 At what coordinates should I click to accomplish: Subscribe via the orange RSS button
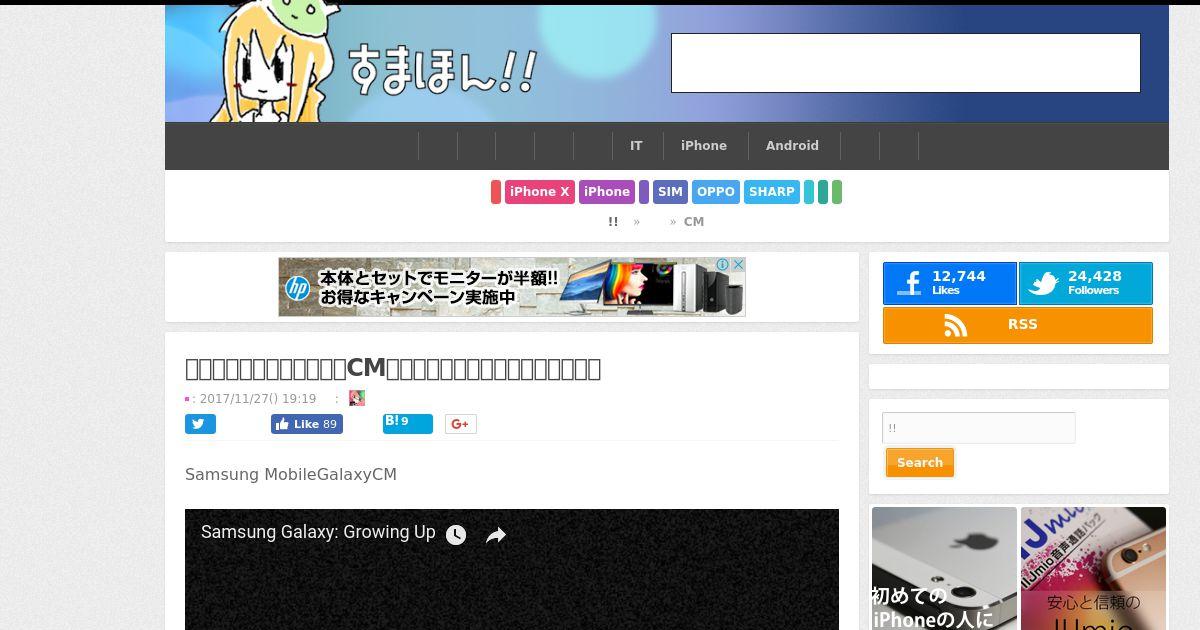tap(1018, 325)
